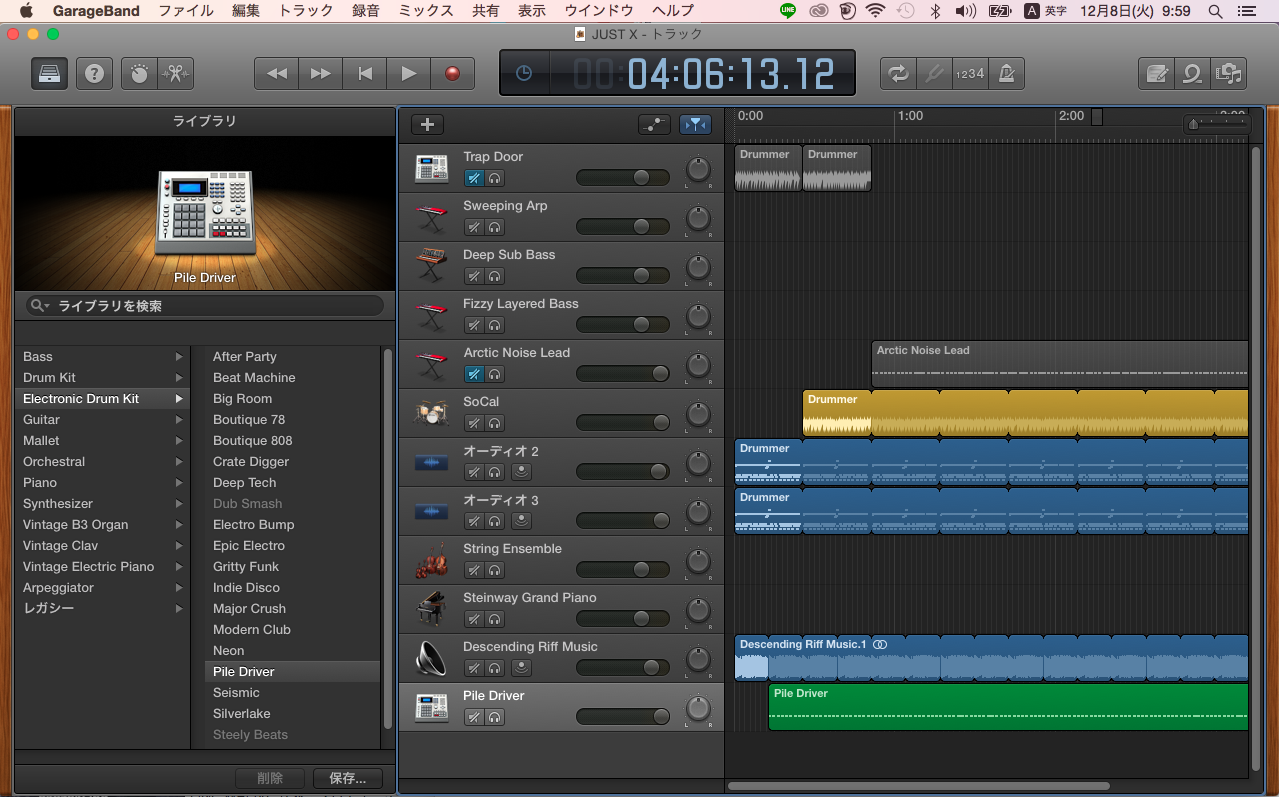The width and height of the screenshot is (1279, 797).
Task: Expand the Bass category
Action: pyautogui.click(x=180, y=357)
